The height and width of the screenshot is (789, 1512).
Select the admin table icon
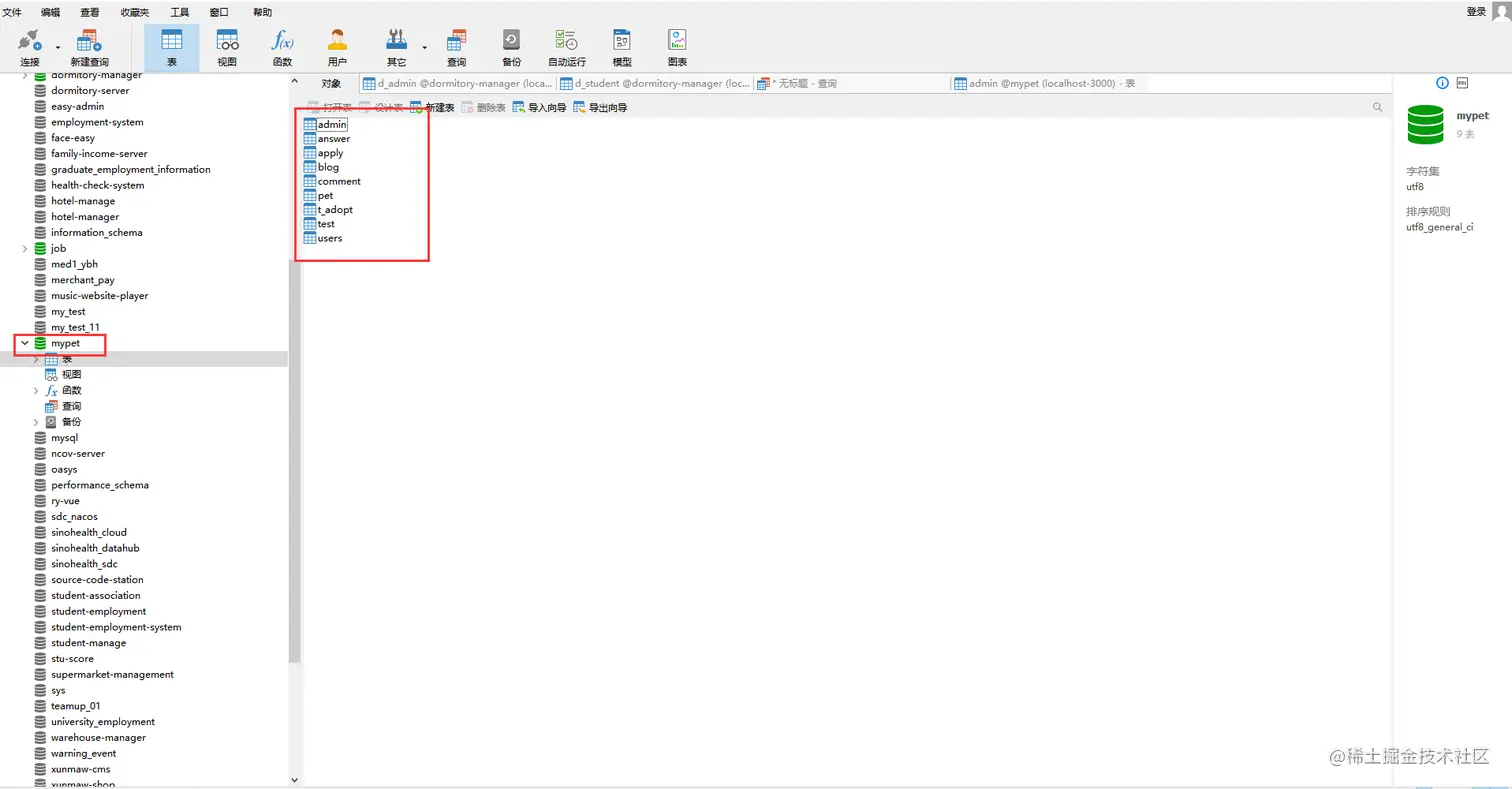point(310,124)
